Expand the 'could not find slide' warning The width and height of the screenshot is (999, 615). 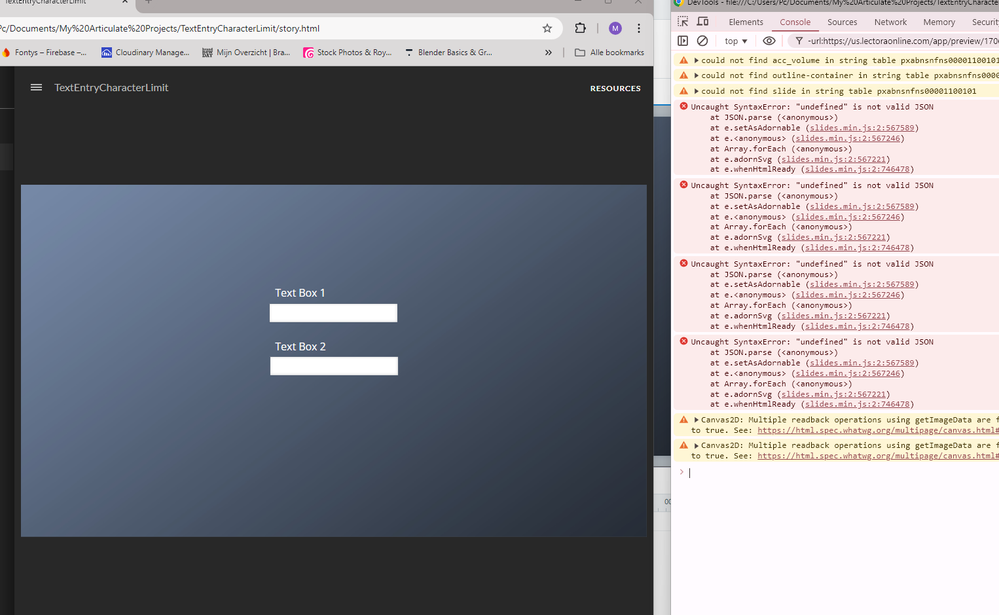(x=697, y=91)
